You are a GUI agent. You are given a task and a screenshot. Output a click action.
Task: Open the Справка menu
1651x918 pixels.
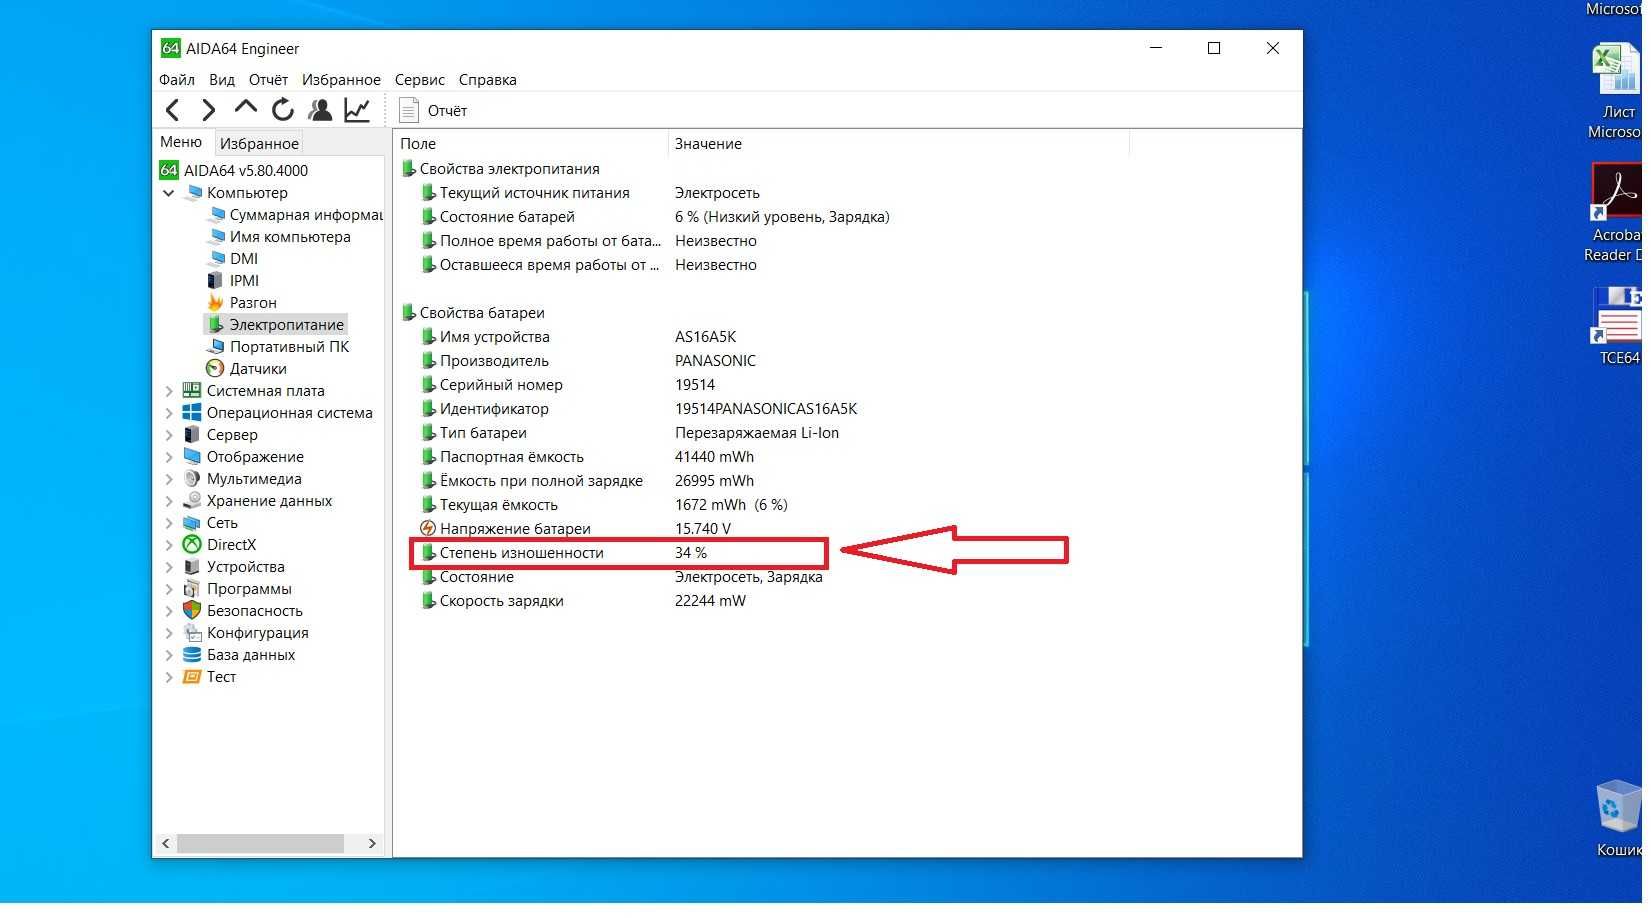point(488,80)
